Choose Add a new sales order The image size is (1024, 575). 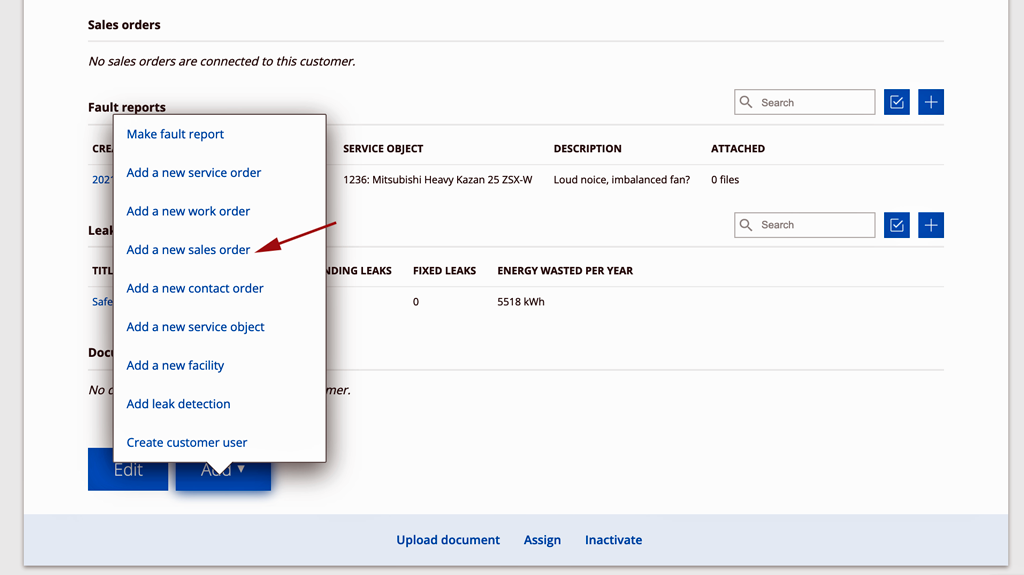(x=188, y=250)
